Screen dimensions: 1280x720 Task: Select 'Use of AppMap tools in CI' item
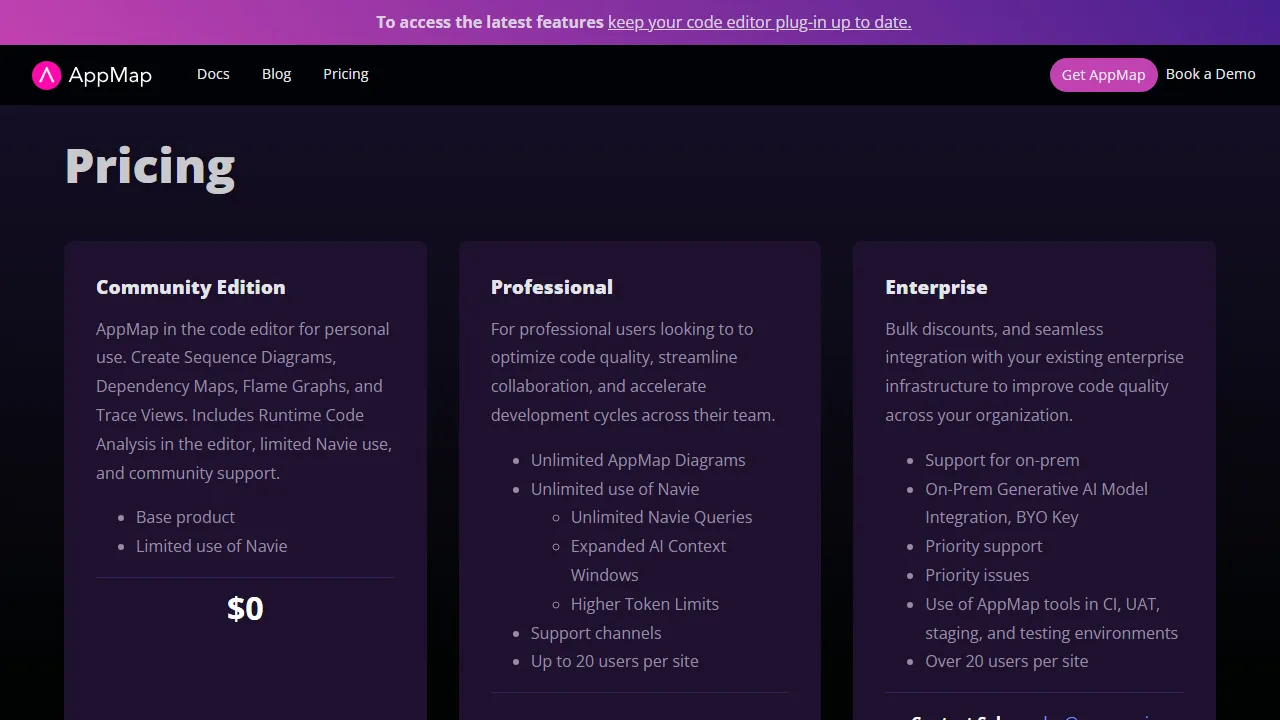coord(1052,618)
